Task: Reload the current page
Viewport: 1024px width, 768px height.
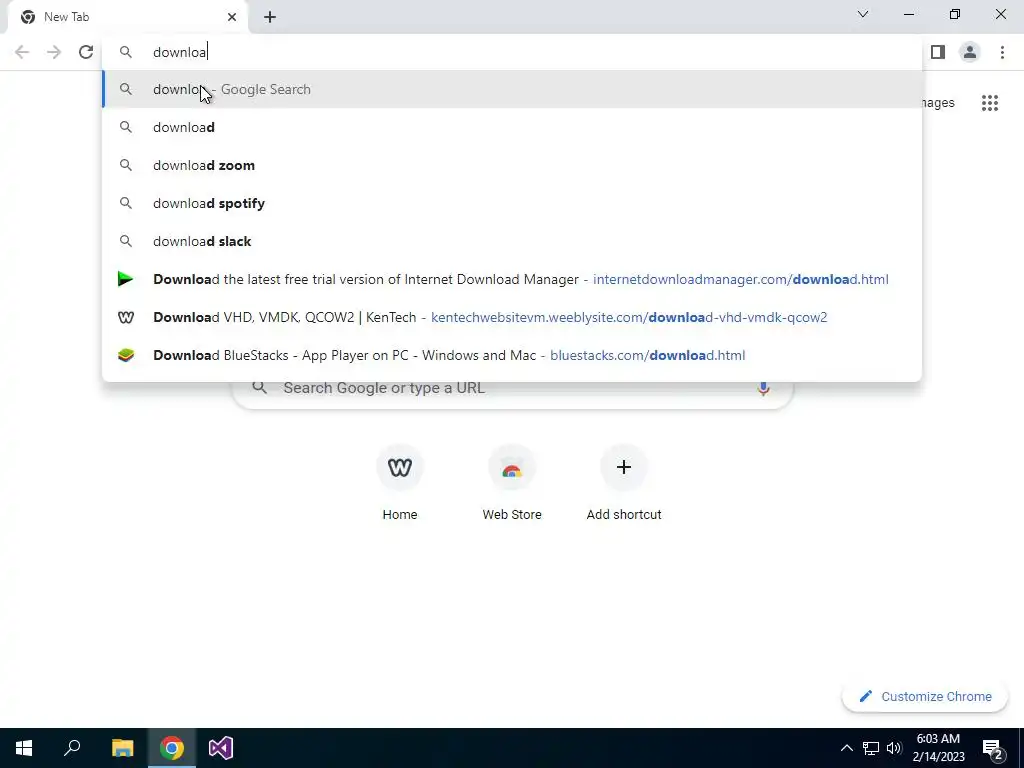Action: point(86,52)
